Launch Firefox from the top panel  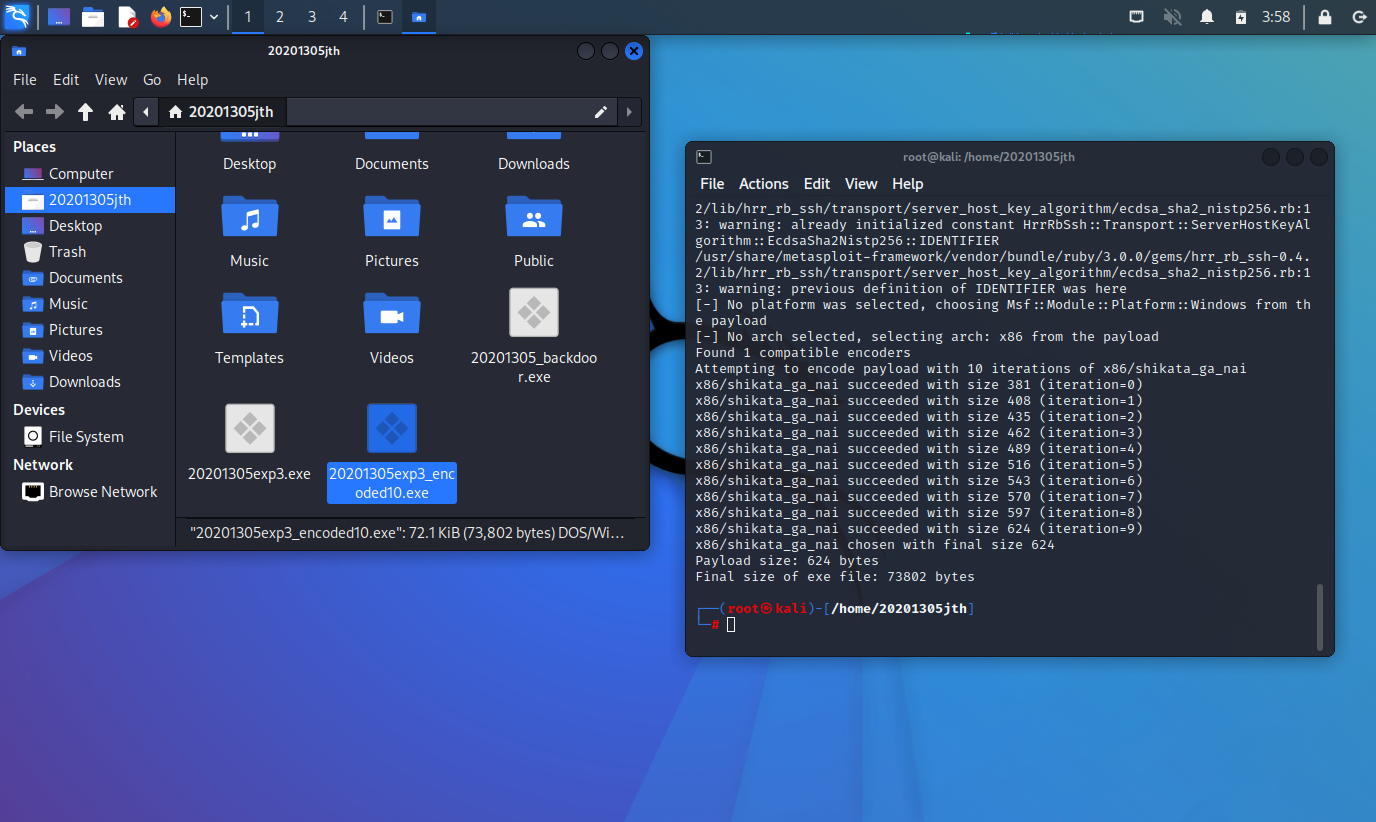tap(160, 17)
